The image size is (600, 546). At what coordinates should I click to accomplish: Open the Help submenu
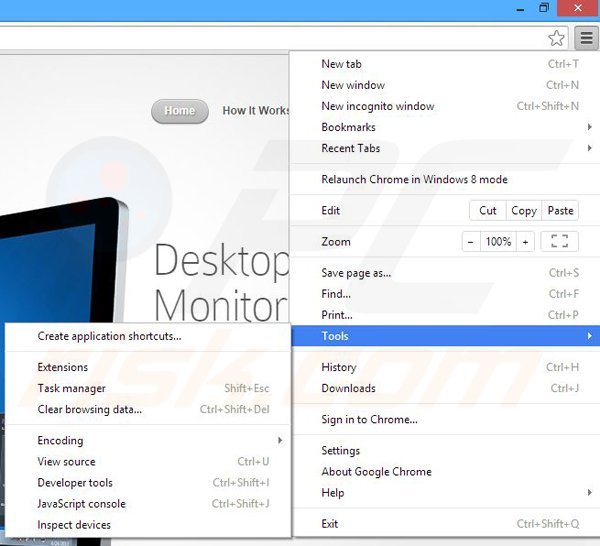333,492
